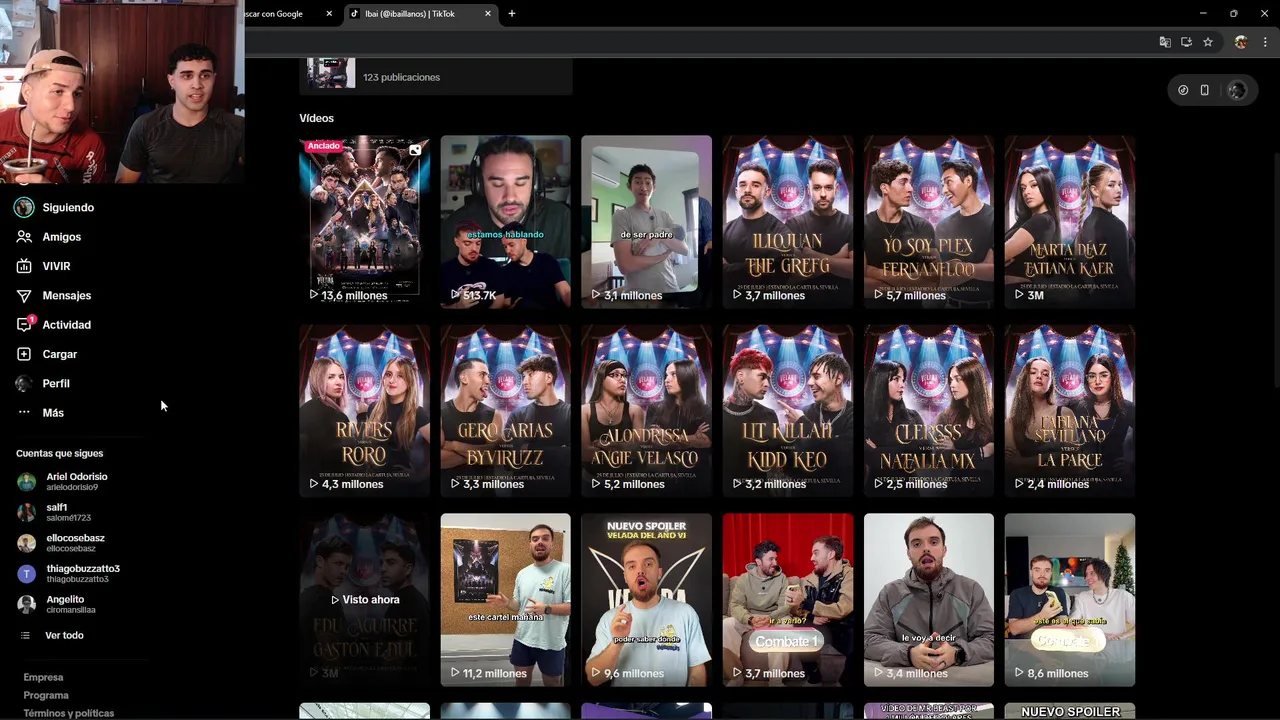This screenshot has width=1280, height=720.
Task: Open the Alondrissa vs Angie Velasco video
Action: (646, 411)
